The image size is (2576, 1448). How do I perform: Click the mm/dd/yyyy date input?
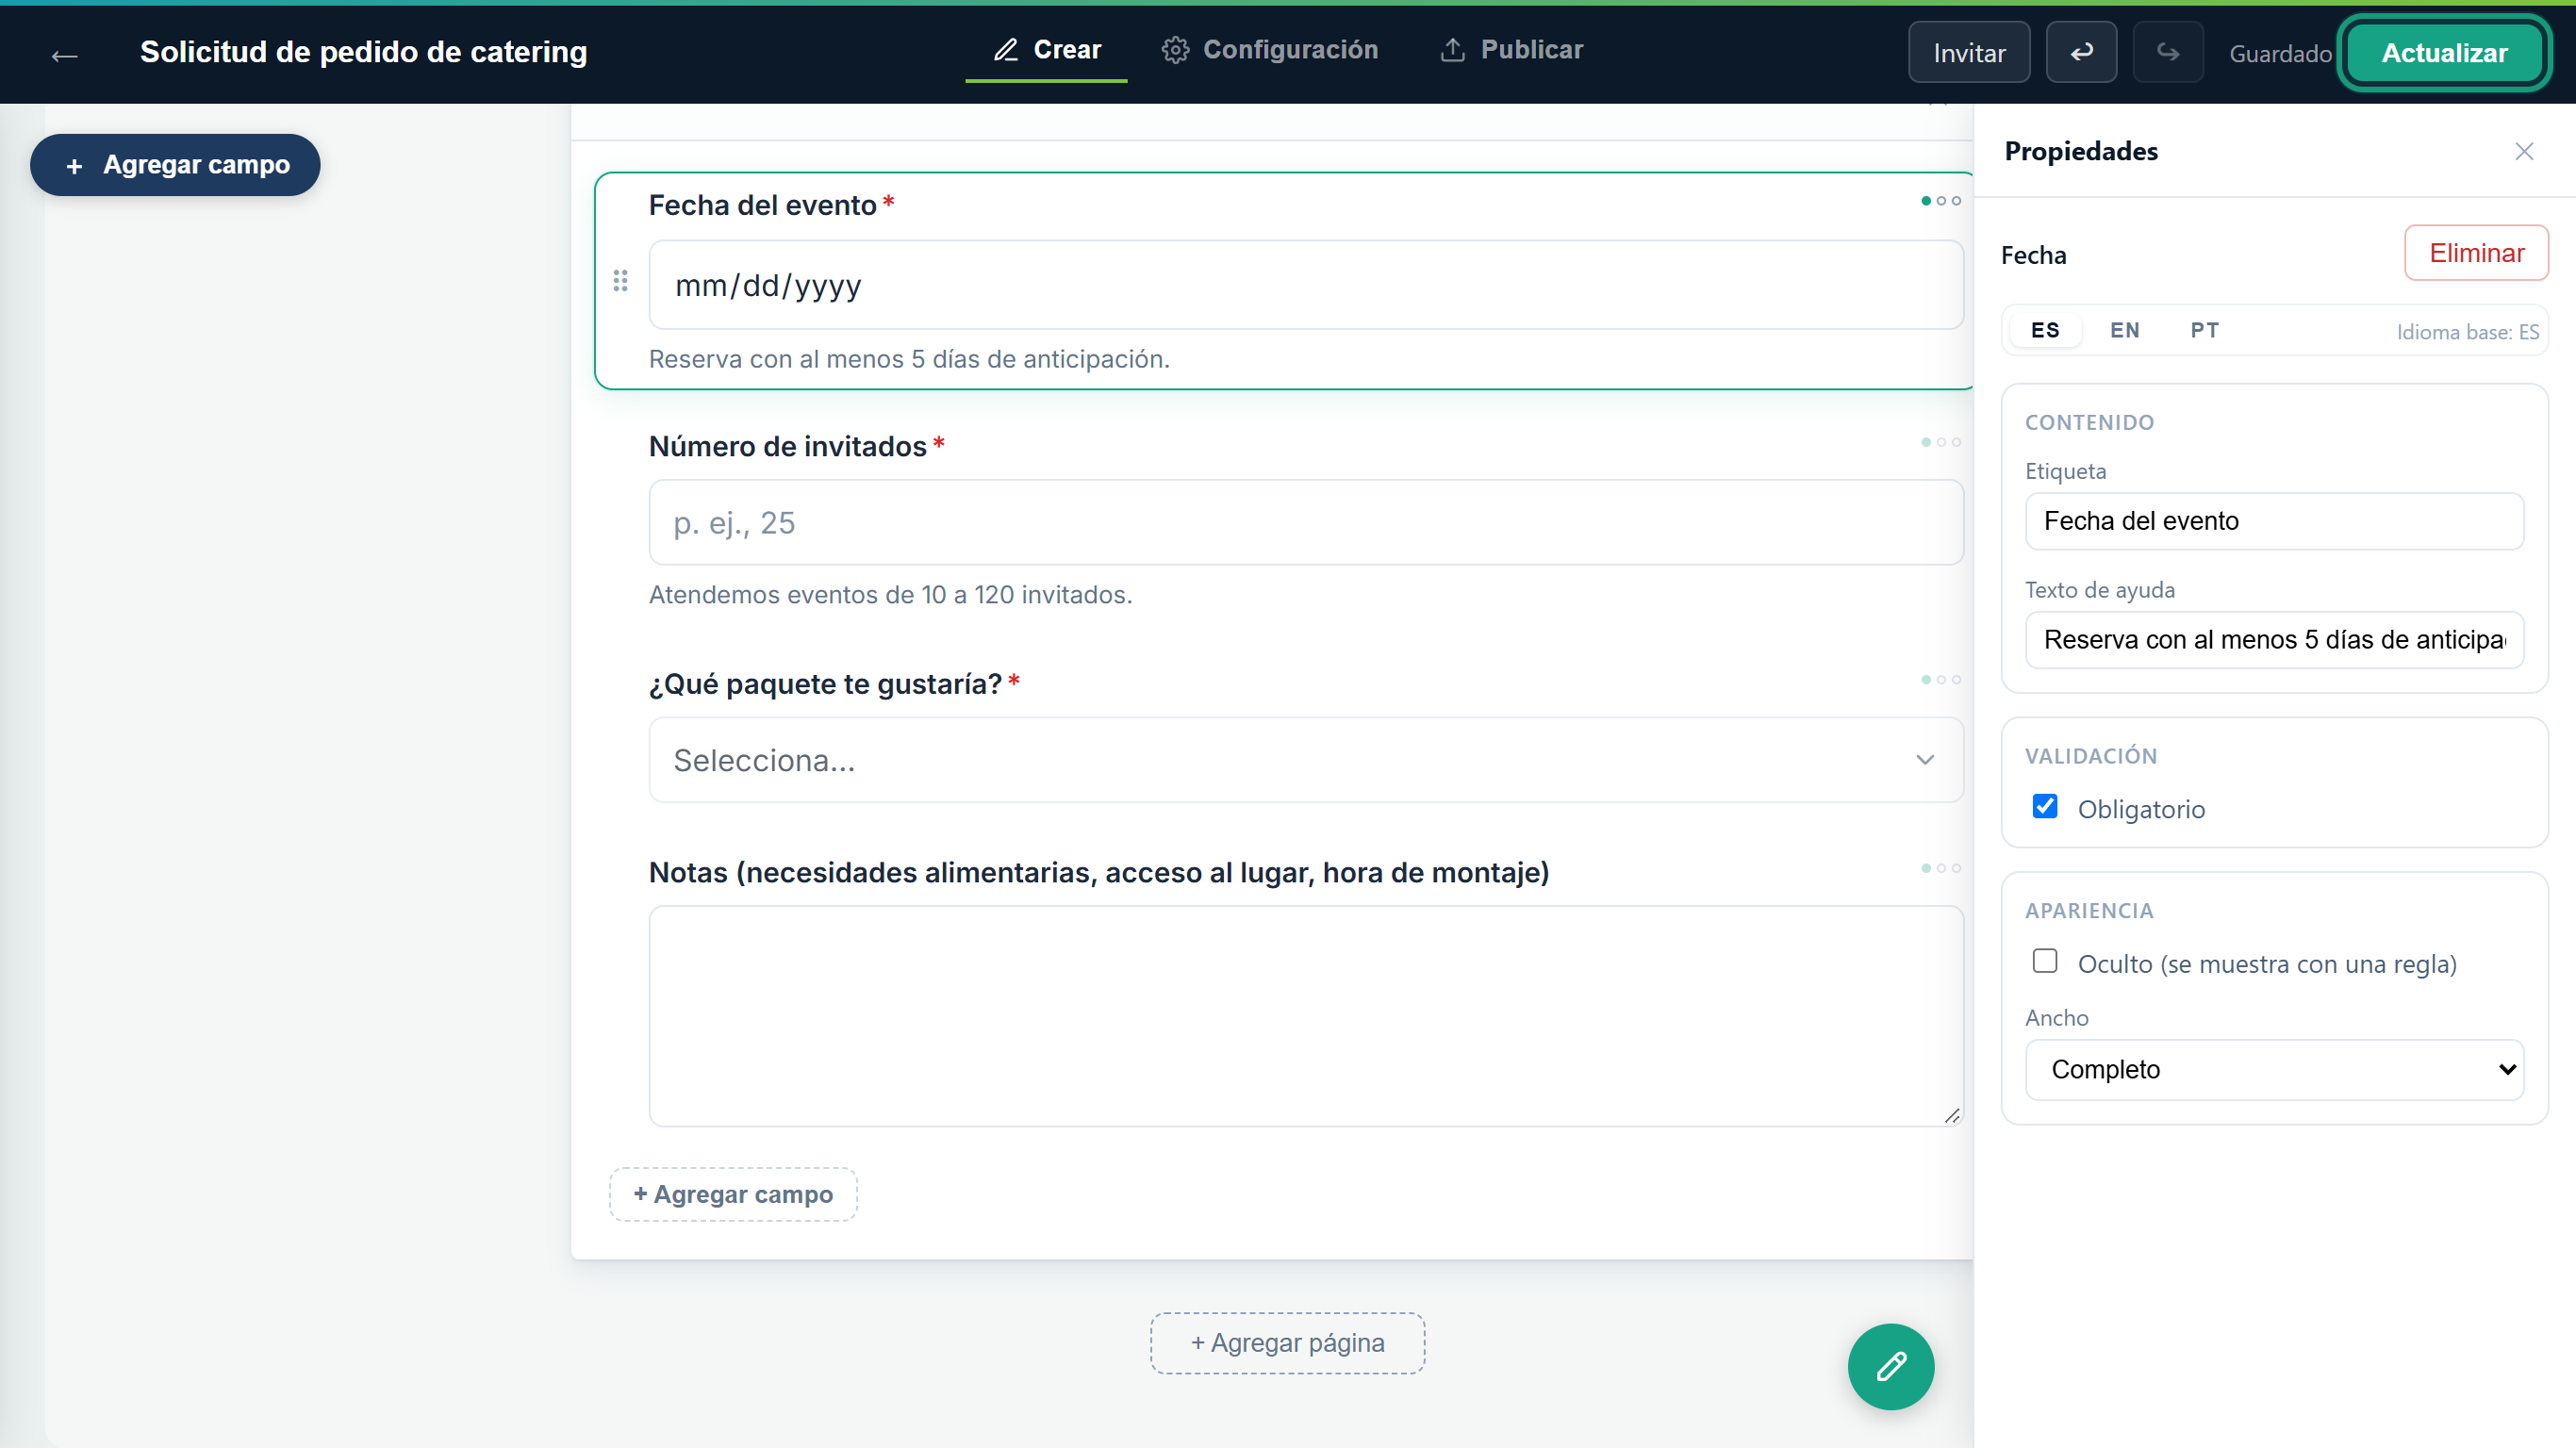coord(1305,285)
